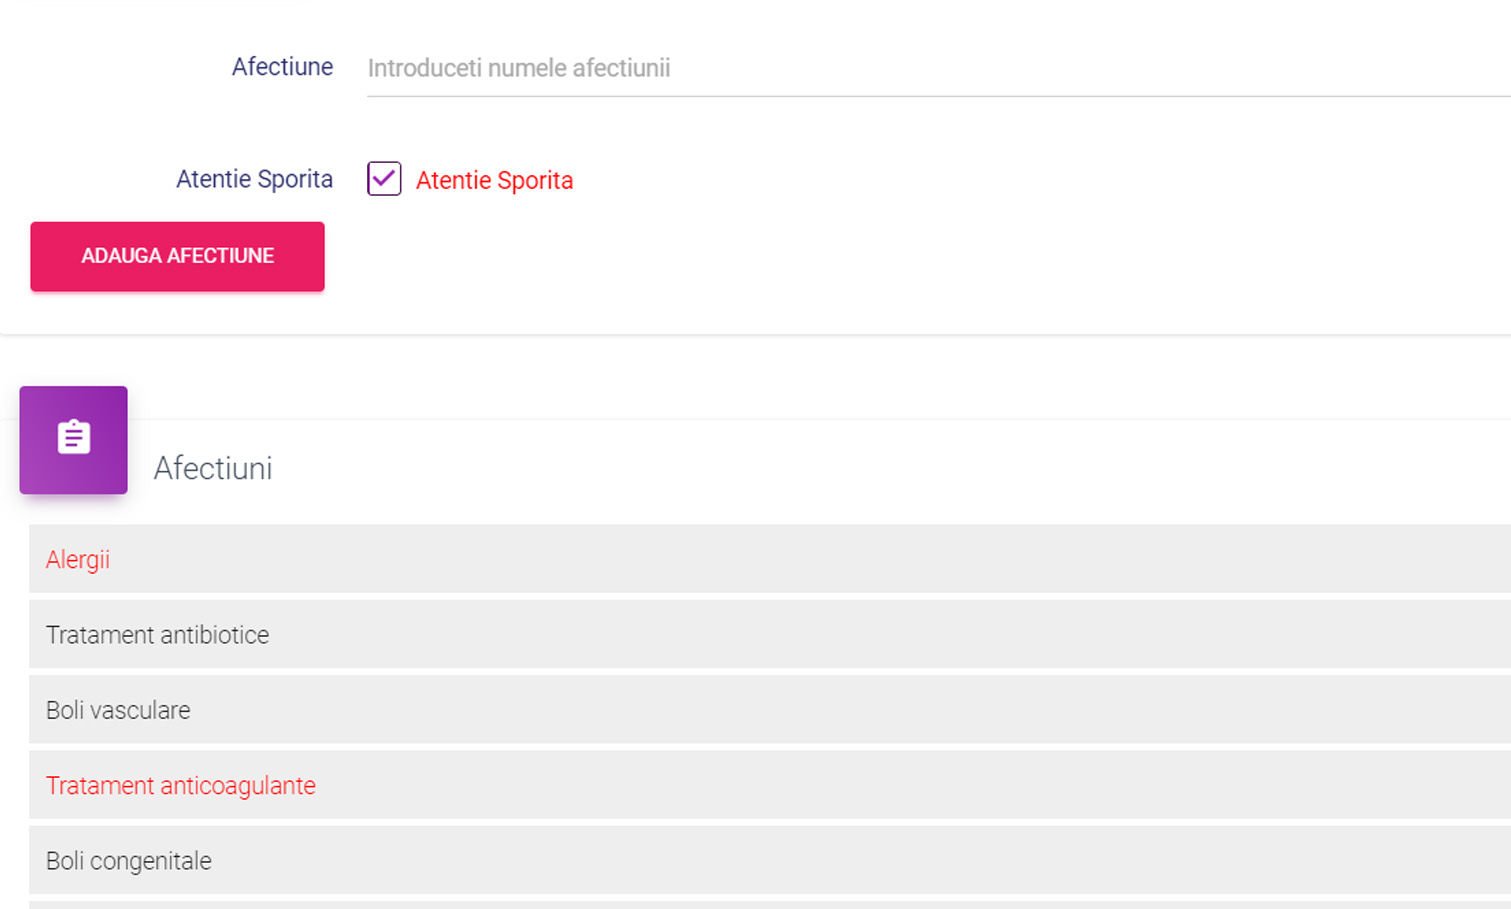
Task: Select the Tratament anticoagulante row
Action: pos(769,785)
